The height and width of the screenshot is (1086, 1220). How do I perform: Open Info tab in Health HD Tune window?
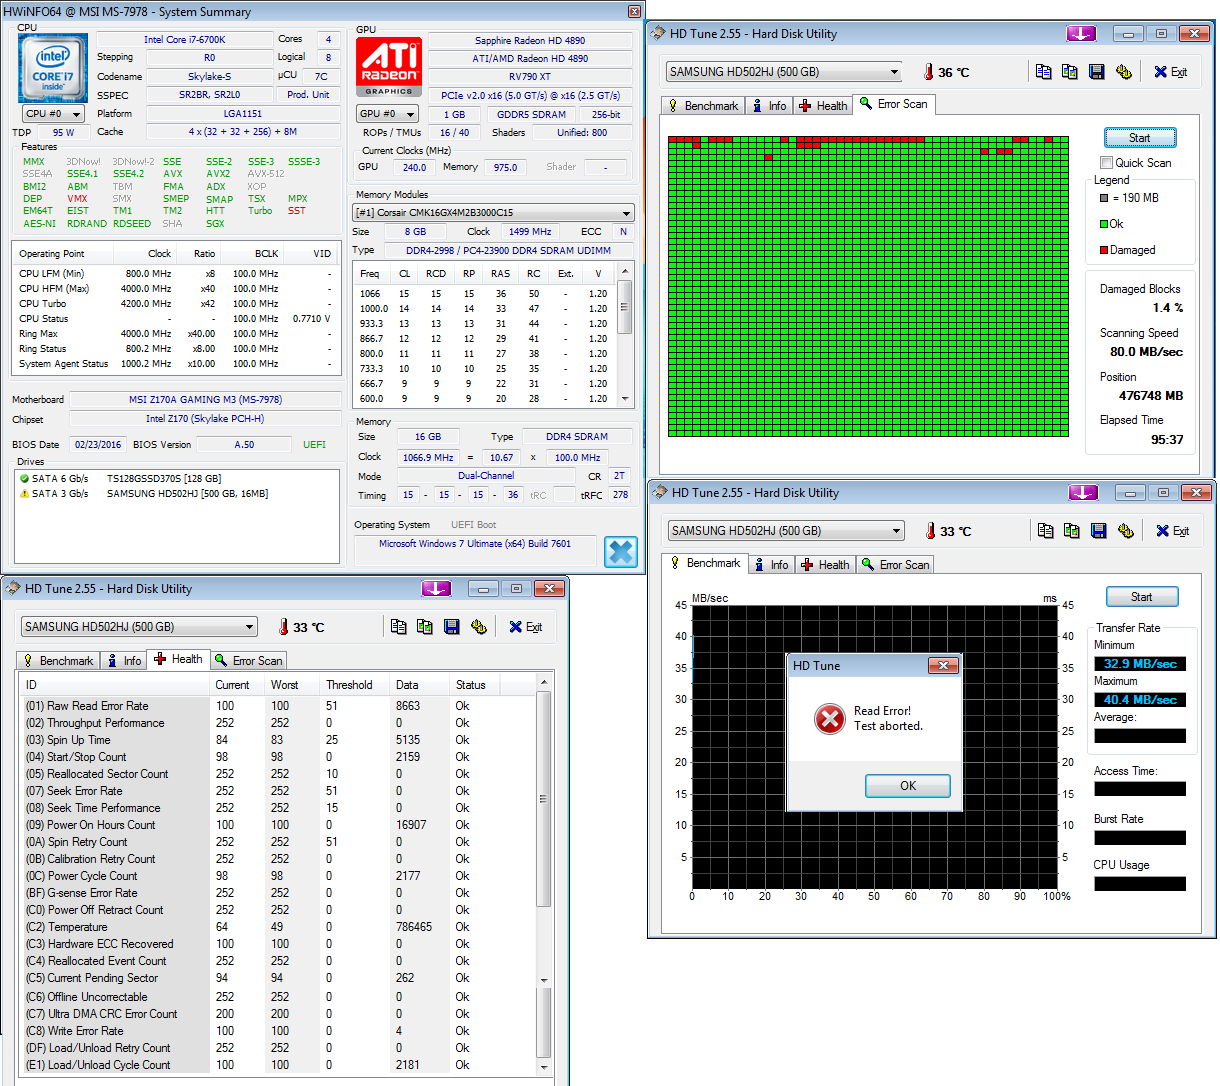click(x=124, y=660)
